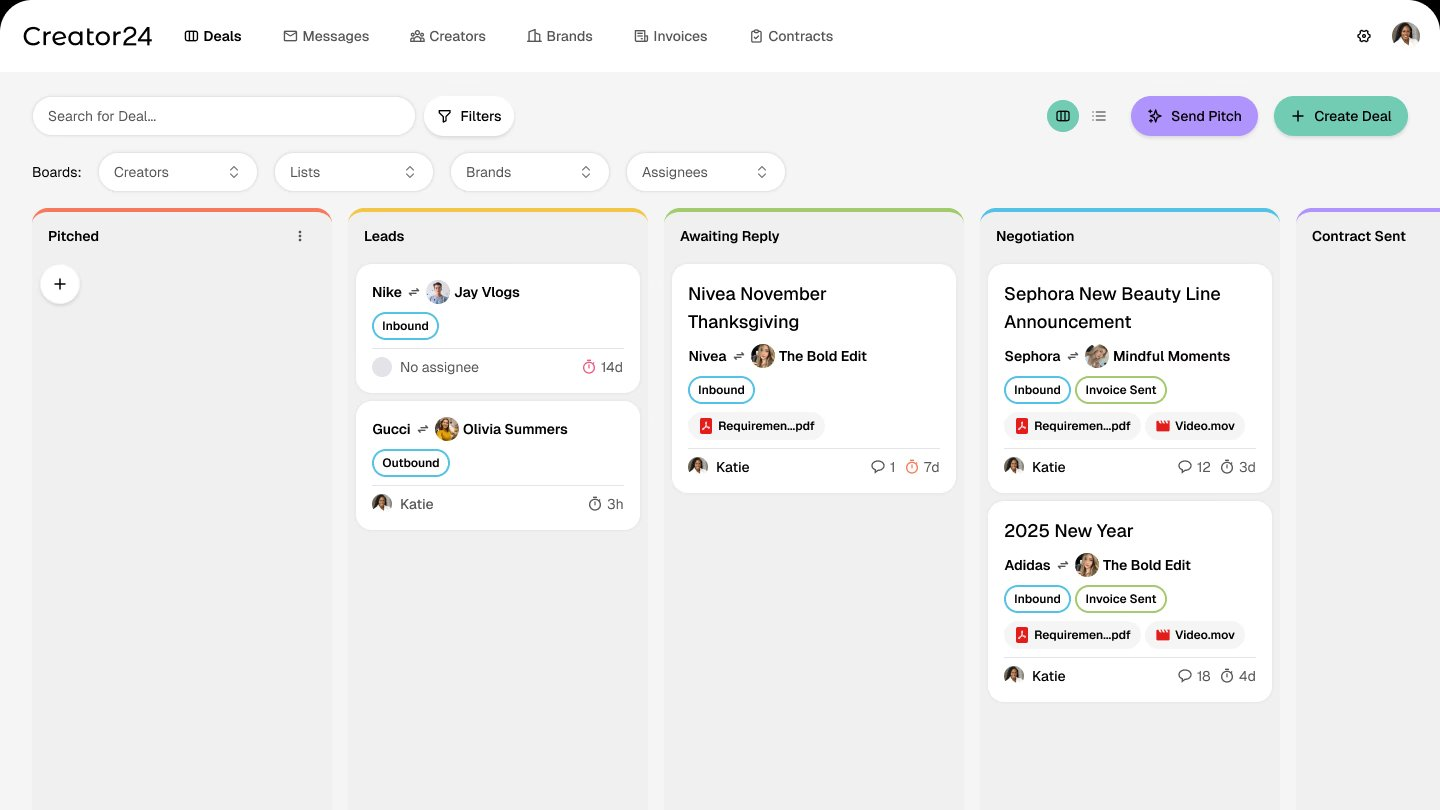
Task: Click the Awaiting Reply column header
Action: click(x=730, y=236)
